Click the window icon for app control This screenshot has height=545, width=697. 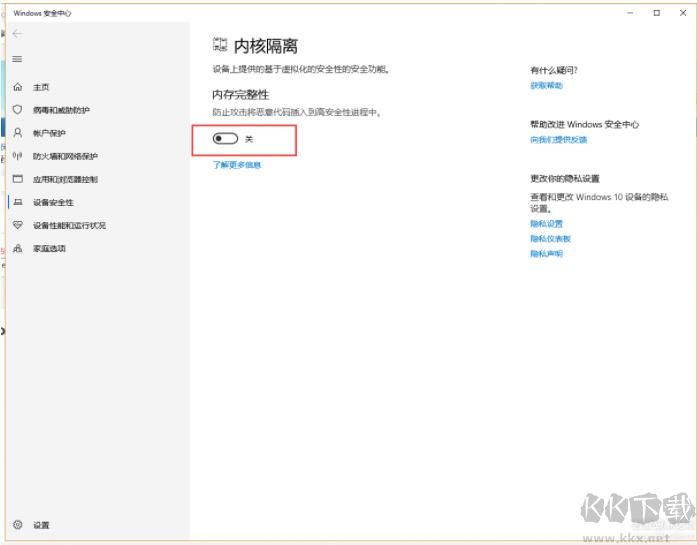(x=17, y=179)
